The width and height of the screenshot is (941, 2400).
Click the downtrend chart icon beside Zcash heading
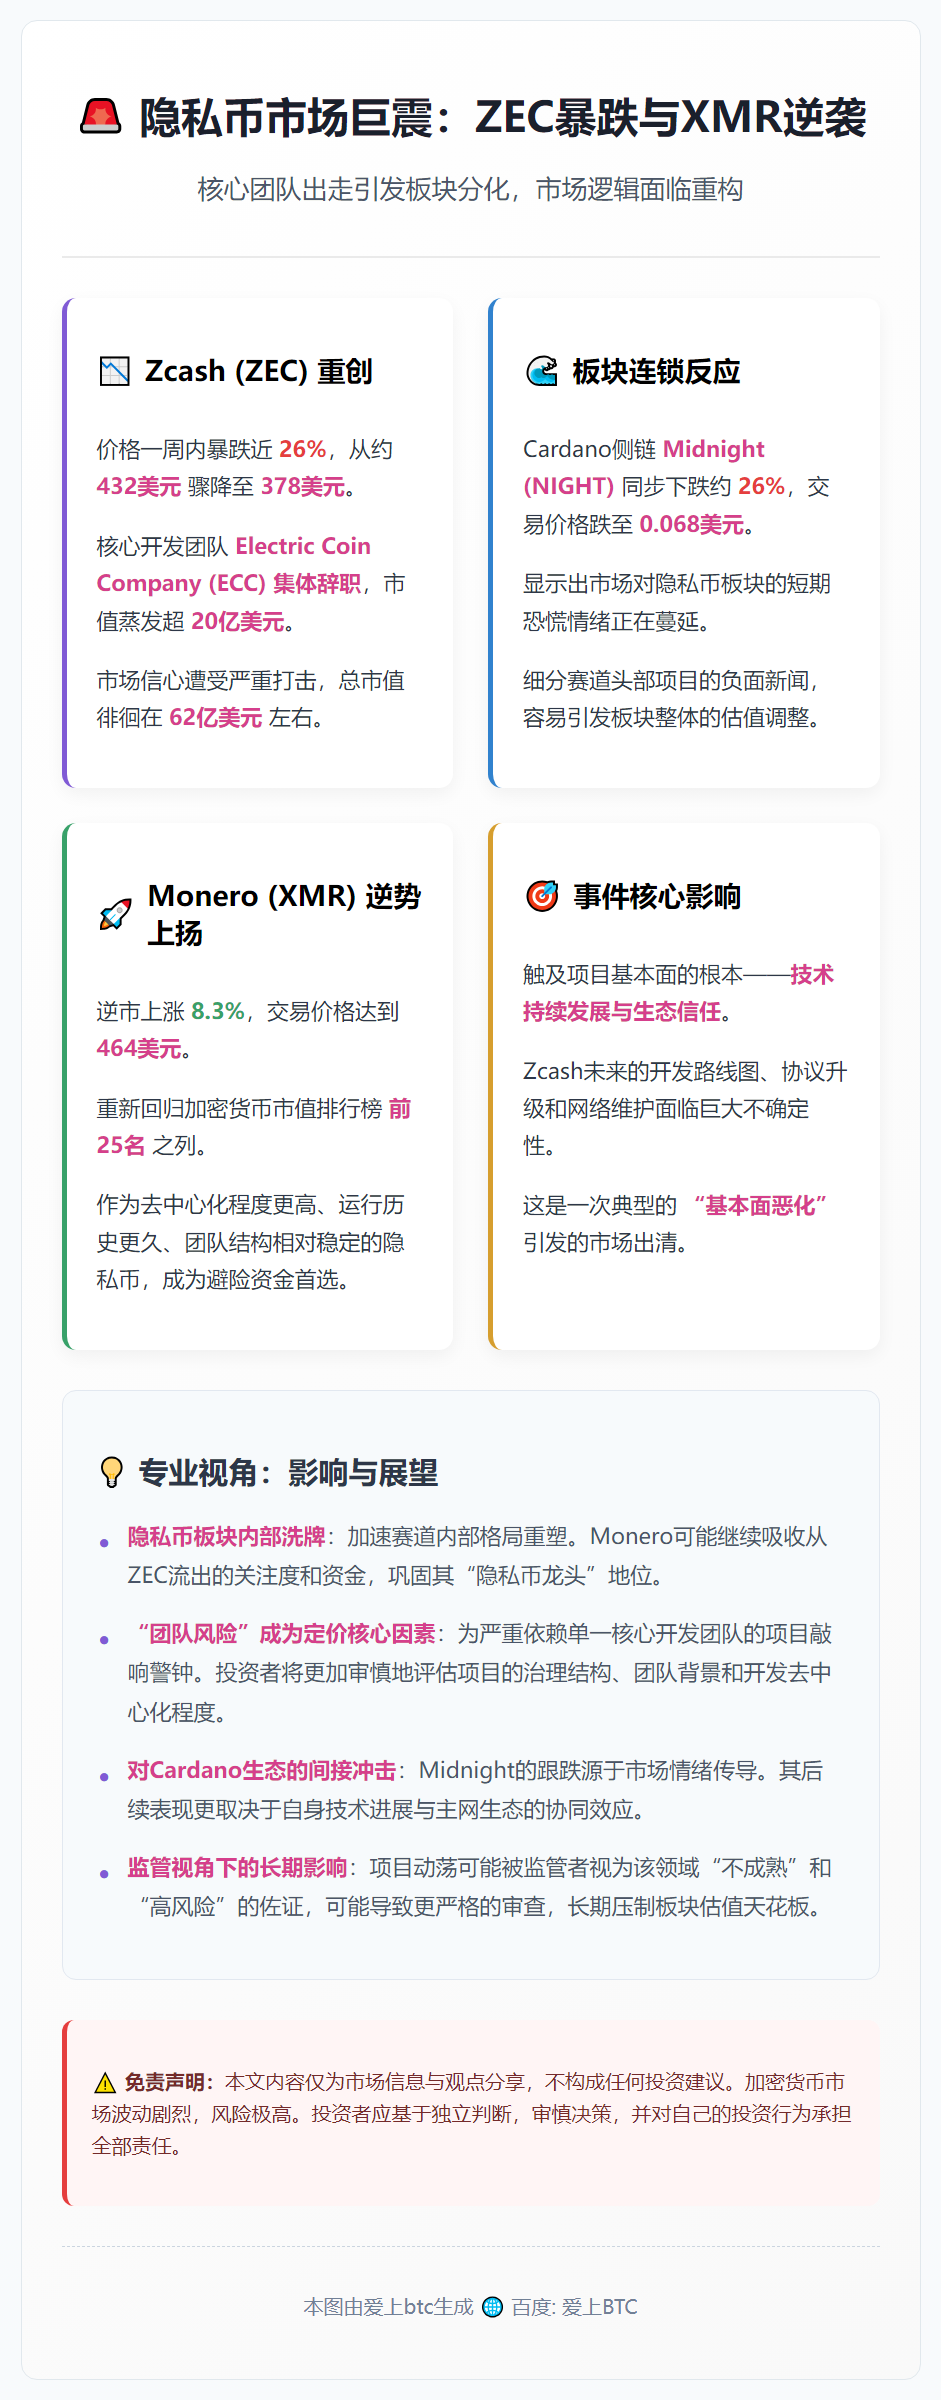(115, 371)
